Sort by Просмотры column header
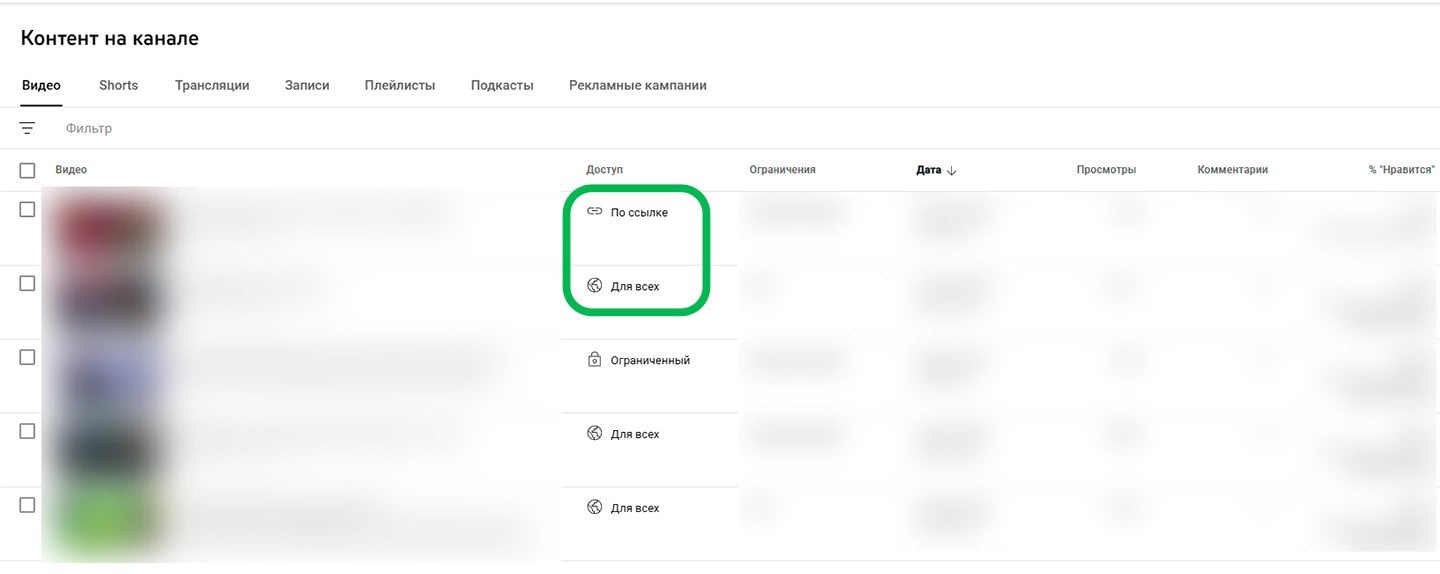The width and height of the screenshot is (1440, 574). click(x=1106, y=170)
